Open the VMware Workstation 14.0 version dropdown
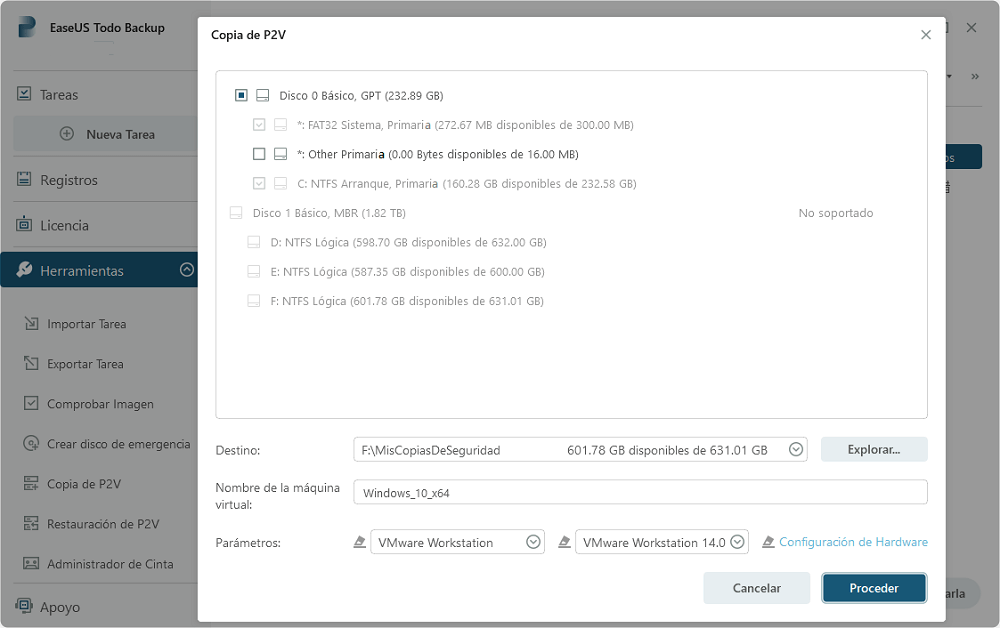Viewport: 1000px width, 628px height. coord(738,542)
